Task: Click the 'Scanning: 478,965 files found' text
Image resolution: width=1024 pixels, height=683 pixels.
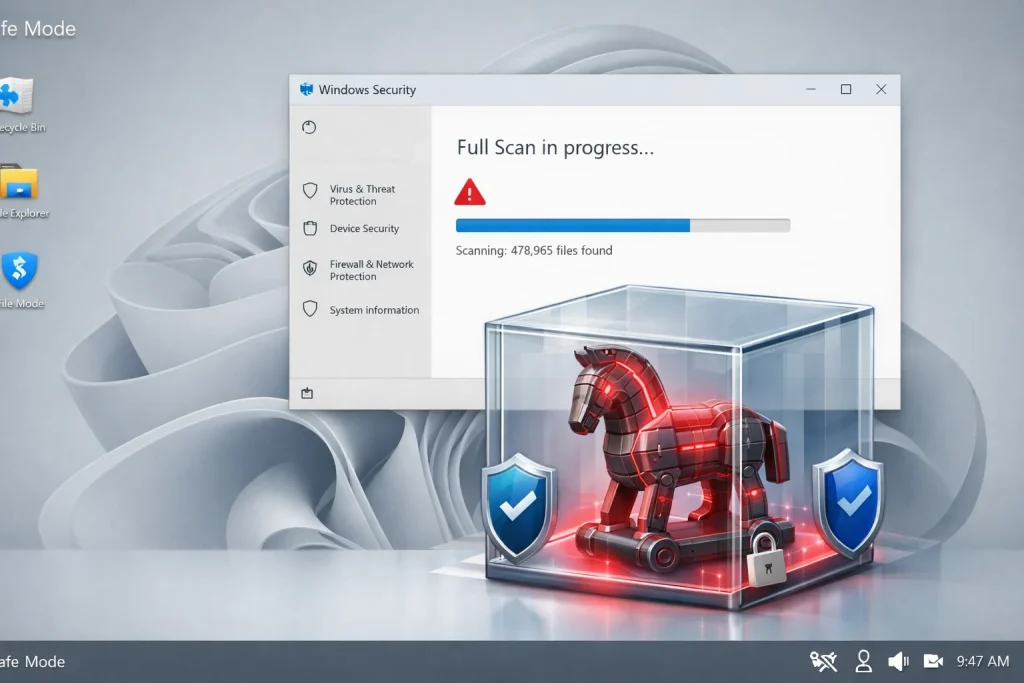Action: [x=534, y=250]
